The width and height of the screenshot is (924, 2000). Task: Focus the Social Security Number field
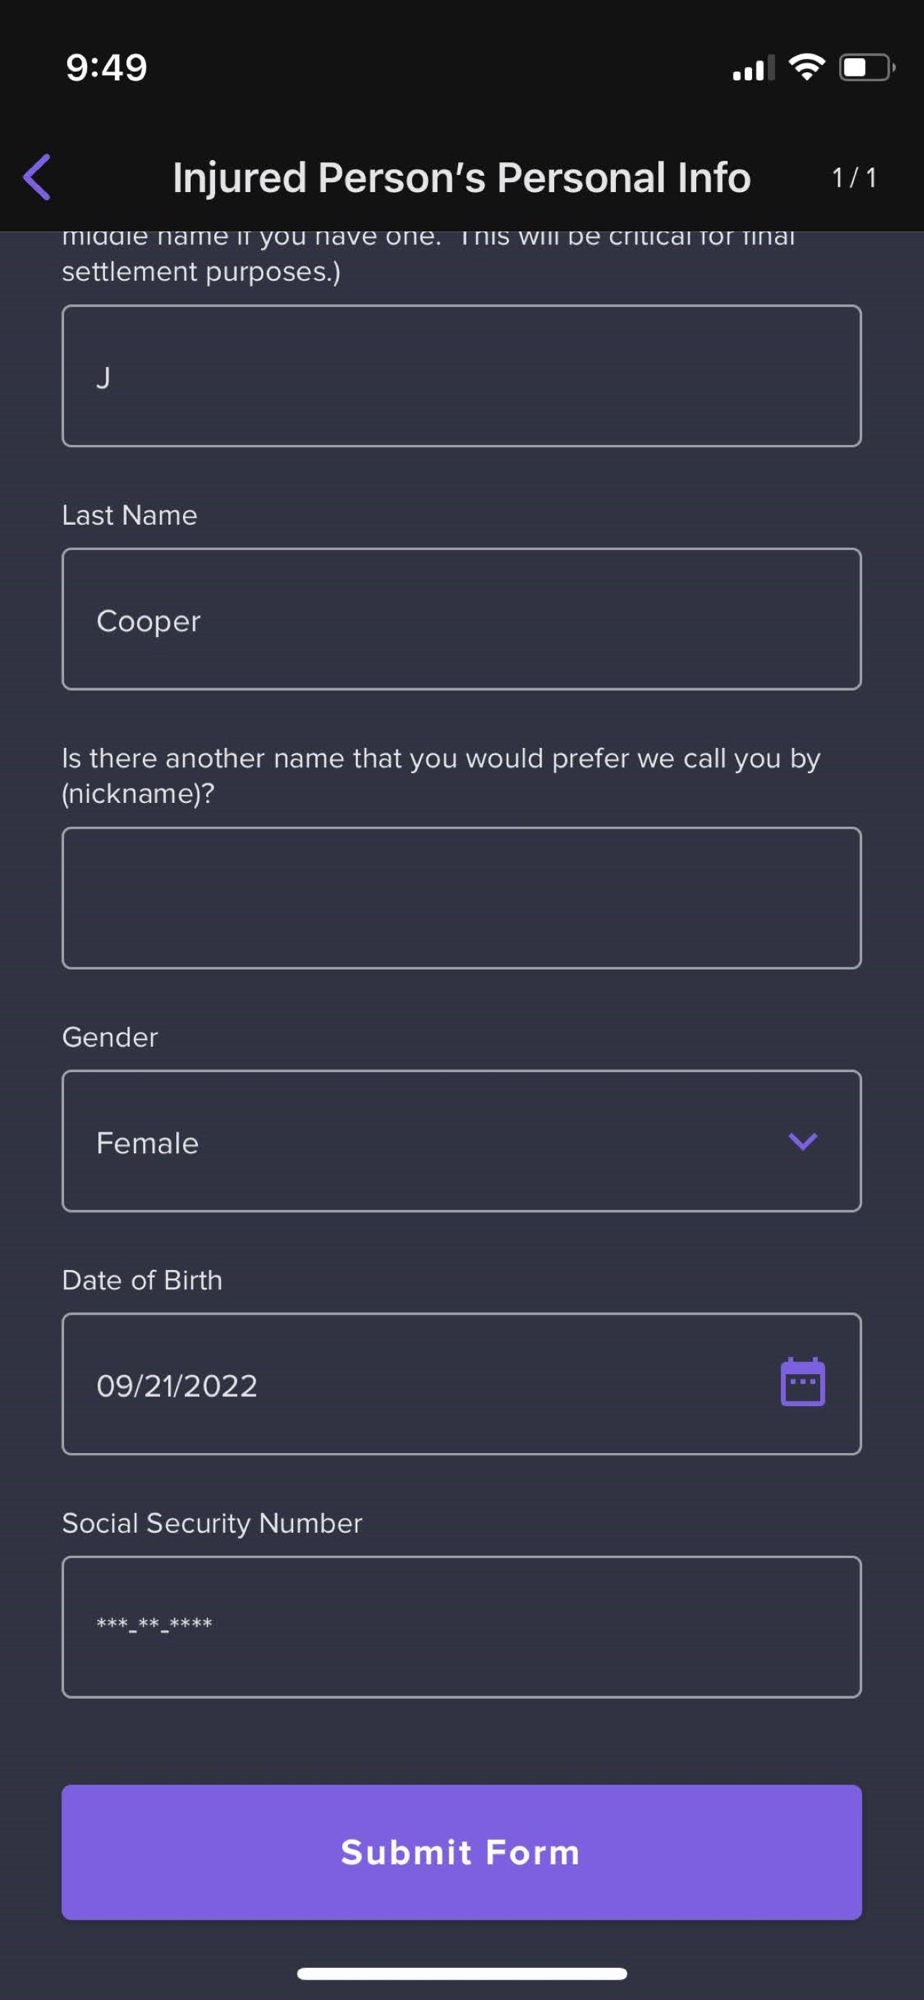point(461,1626)
